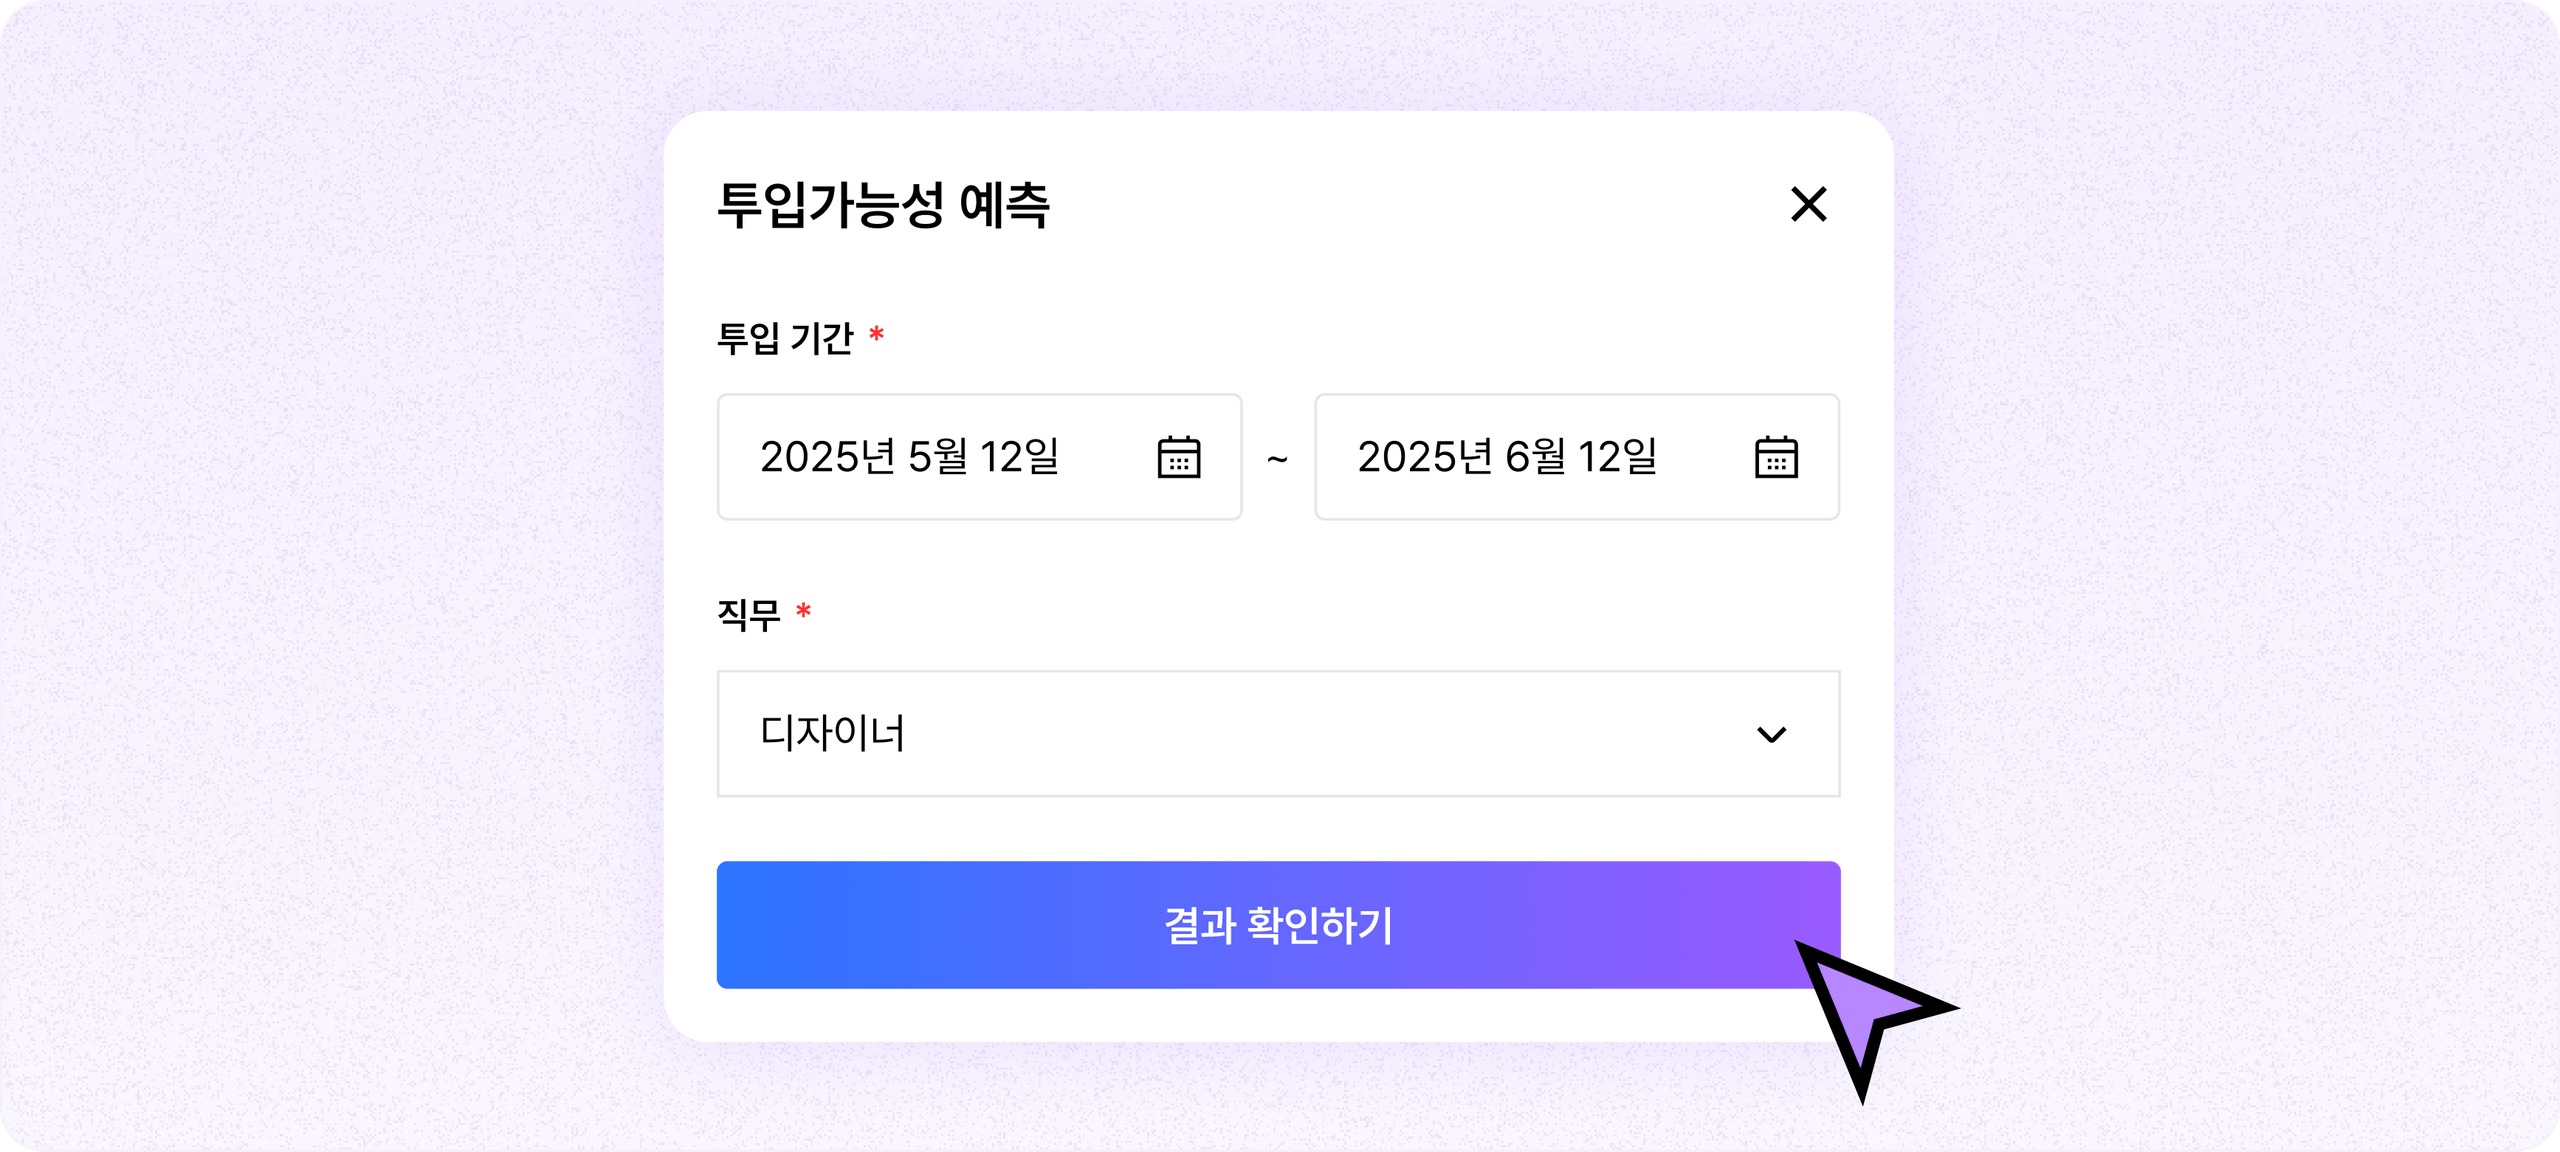Close the 투입가능성 예측 dialog

(x=1808, y=204)
